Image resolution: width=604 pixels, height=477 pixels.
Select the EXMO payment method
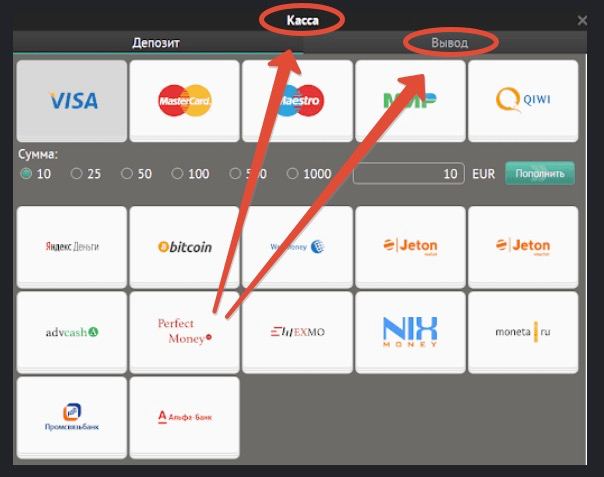[x=297, y=332]
